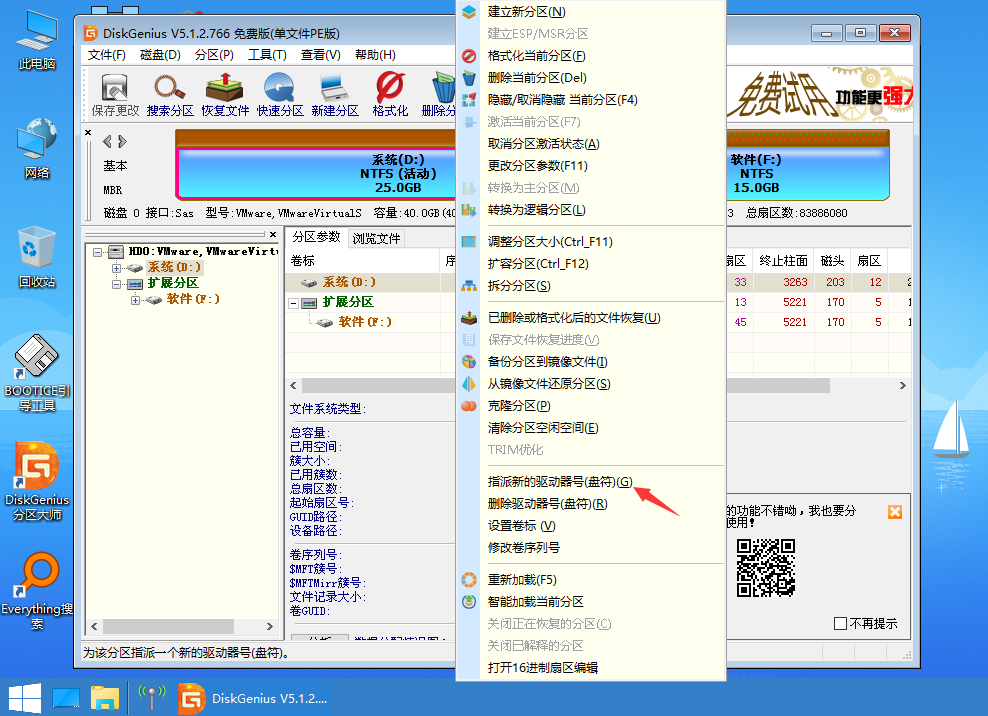Collapse the HD0 VMware disk tree node

(x=98, y=252)
